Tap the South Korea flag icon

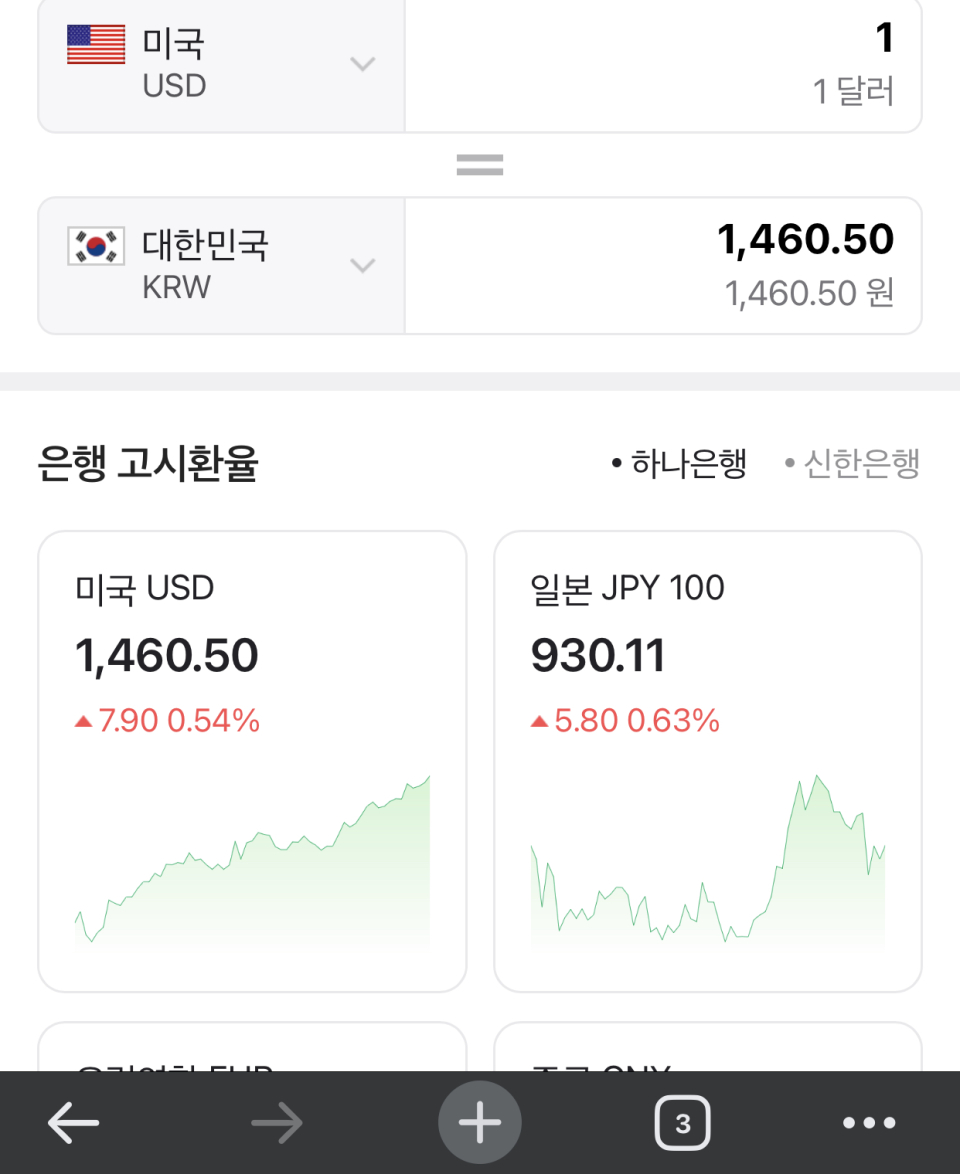pyautogui.click(x=96, y=246)
